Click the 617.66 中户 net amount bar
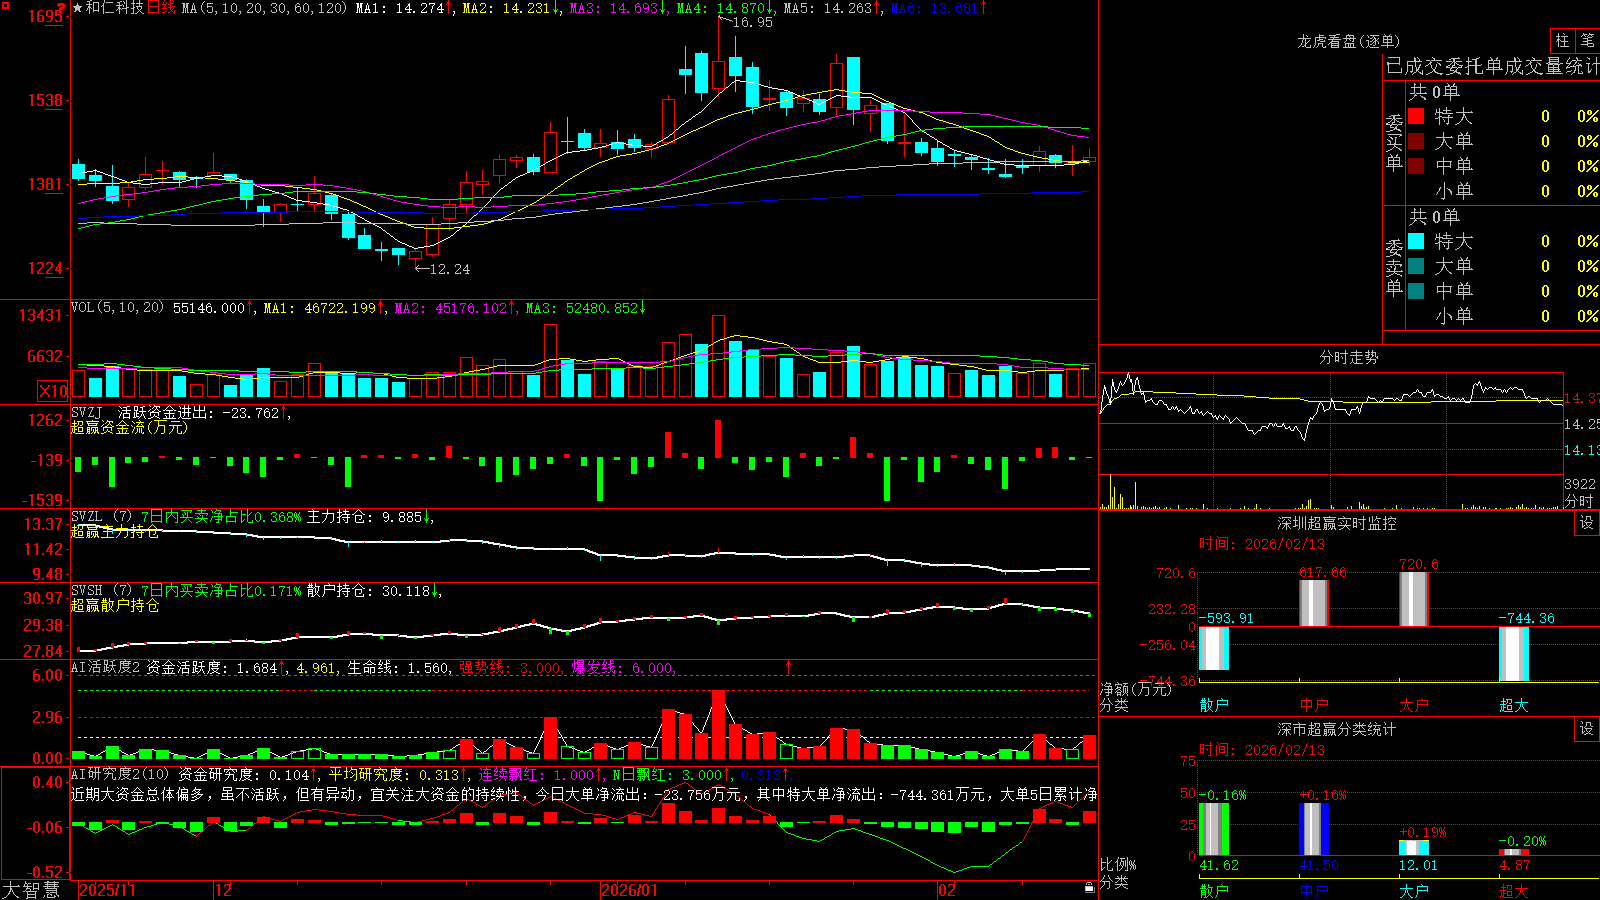The height and width of the screenshot is (900, 1600). (x=1314, y=603)
